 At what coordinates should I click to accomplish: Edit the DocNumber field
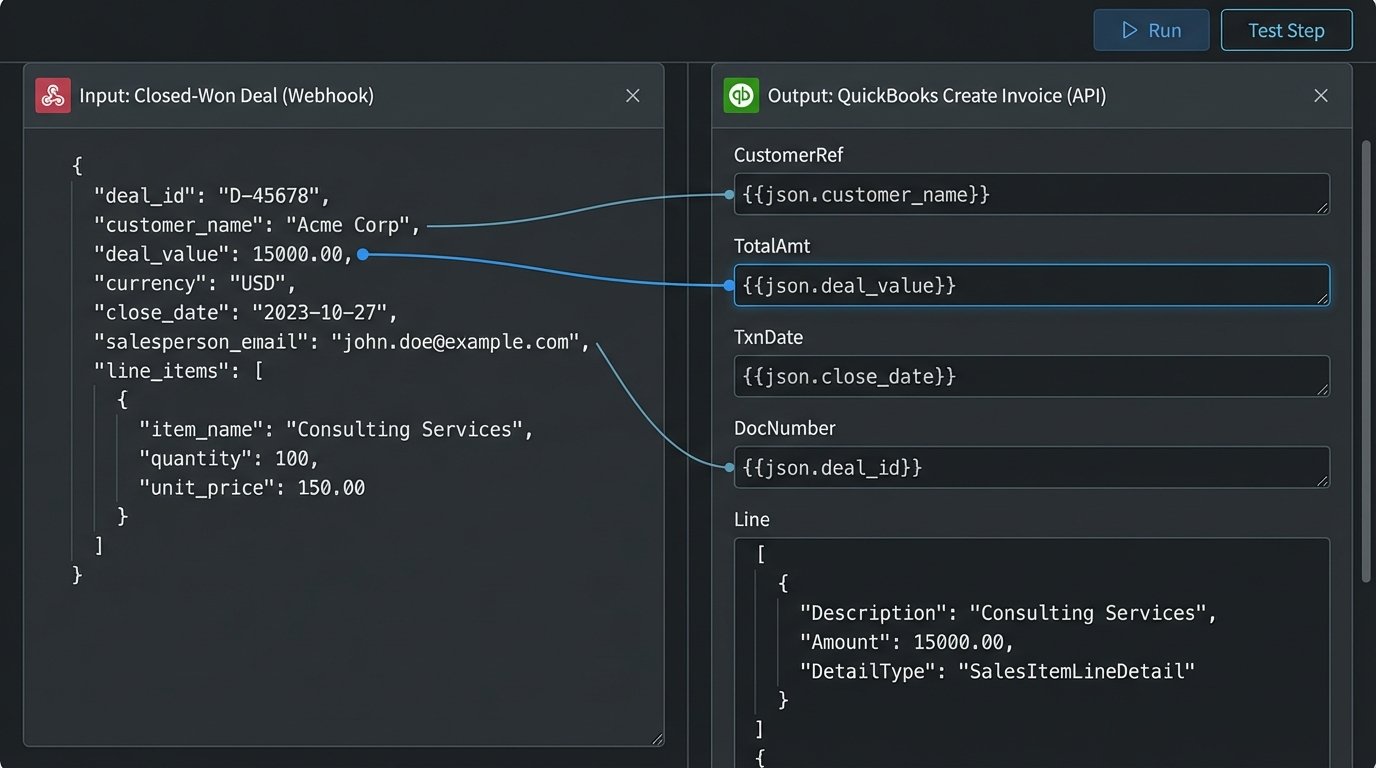[1030, 468]
